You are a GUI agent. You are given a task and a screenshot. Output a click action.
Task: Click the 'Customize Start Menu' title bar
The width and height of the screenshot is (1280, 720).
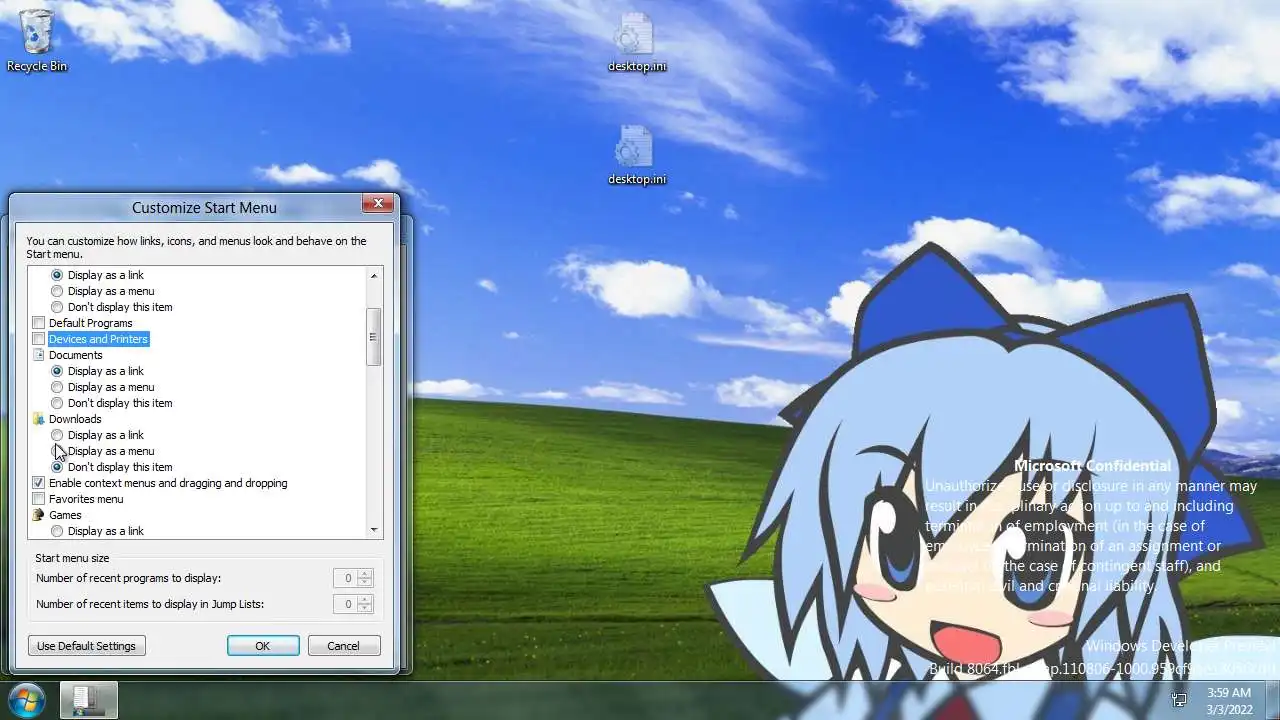click(x=204, y=207)
